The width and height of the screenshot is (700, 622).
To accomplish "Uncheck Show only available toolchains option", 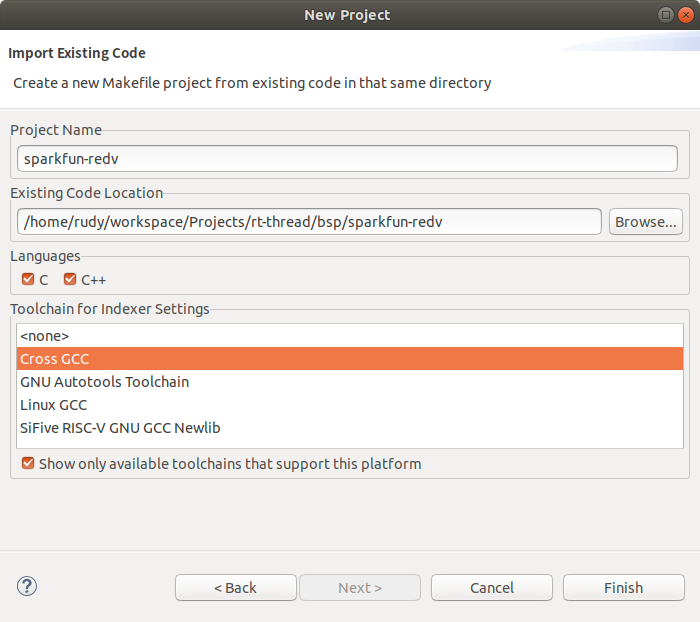I will coord(28,464).
